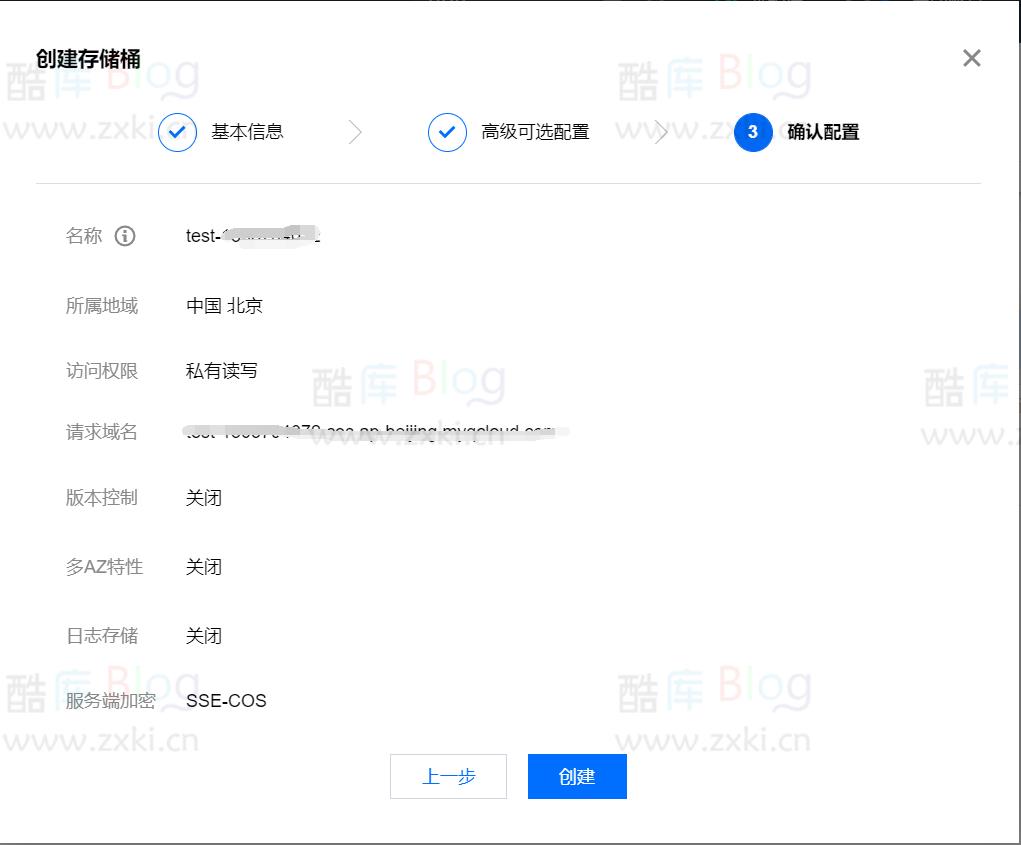Viewport: 1021px width, 845px height.
Task: Click the 多AZ特性 row value 关闭
Action: 204,567
